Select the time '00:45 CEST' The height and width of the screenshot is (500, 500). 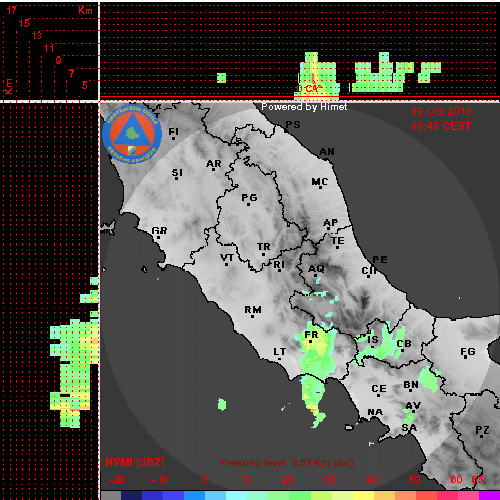[x=441, y=126]
